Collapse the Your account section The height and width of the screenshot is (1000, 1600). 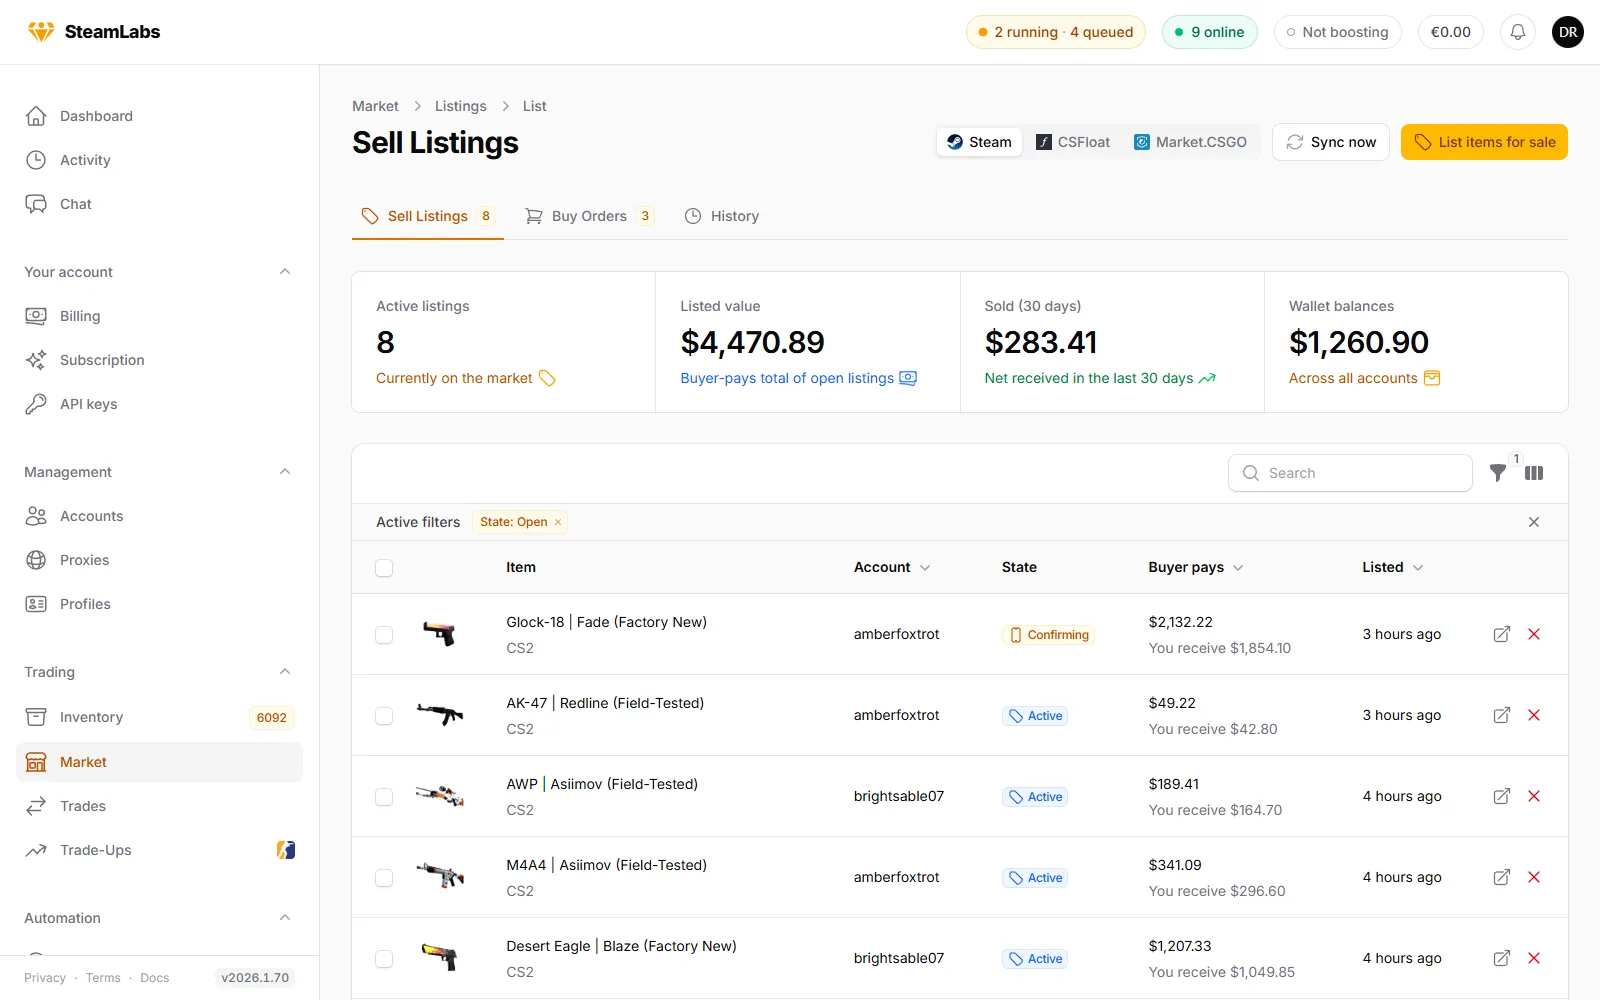point(285,272)
